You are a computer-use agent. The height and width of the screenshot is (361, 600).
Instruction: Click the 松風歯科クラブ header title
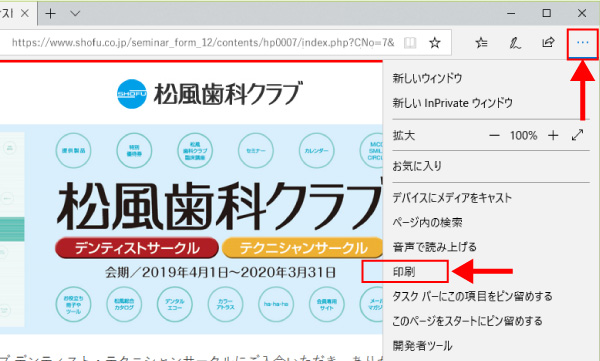227,94
